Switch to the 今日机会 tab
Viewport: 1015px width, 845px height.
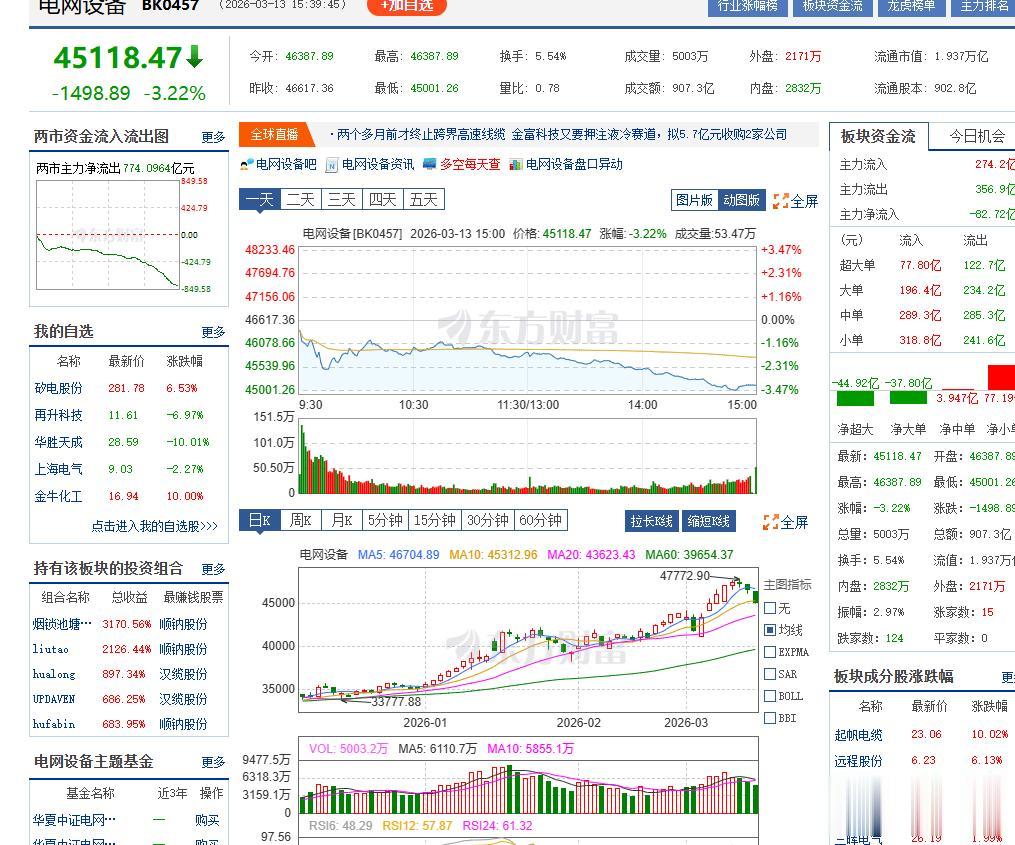click(977, 137)
